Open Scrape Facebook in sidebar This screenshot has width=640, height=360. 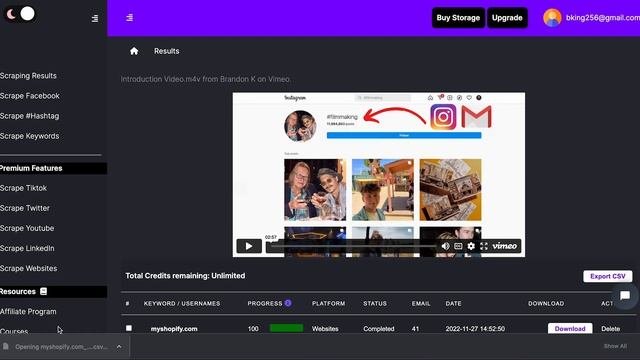(x=30, y=96)
